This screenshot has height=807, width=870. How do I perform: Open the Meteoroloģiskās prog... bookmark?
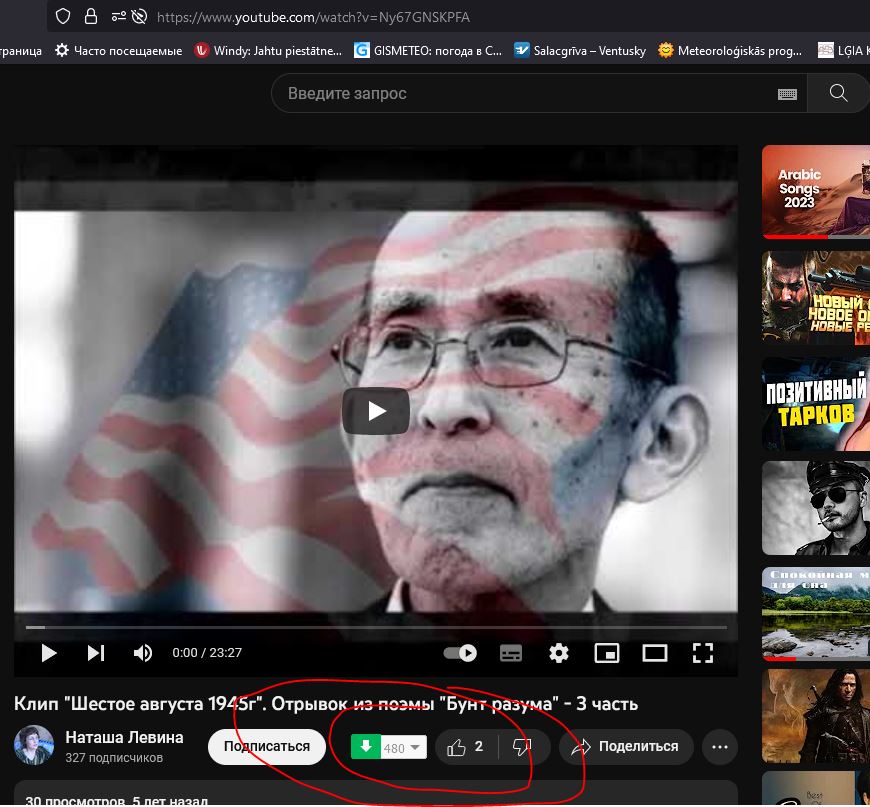[x=730, y=51]
